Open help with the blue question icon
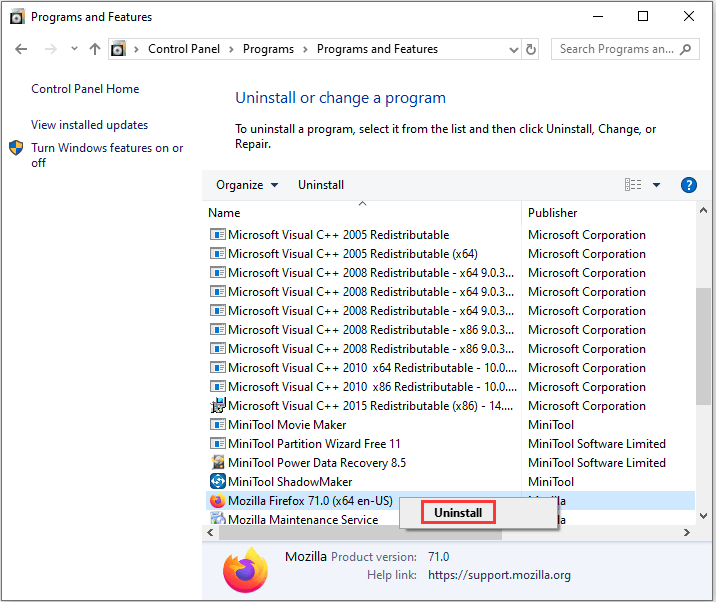Screen dimensions: 716x602 tap(689, 185)
